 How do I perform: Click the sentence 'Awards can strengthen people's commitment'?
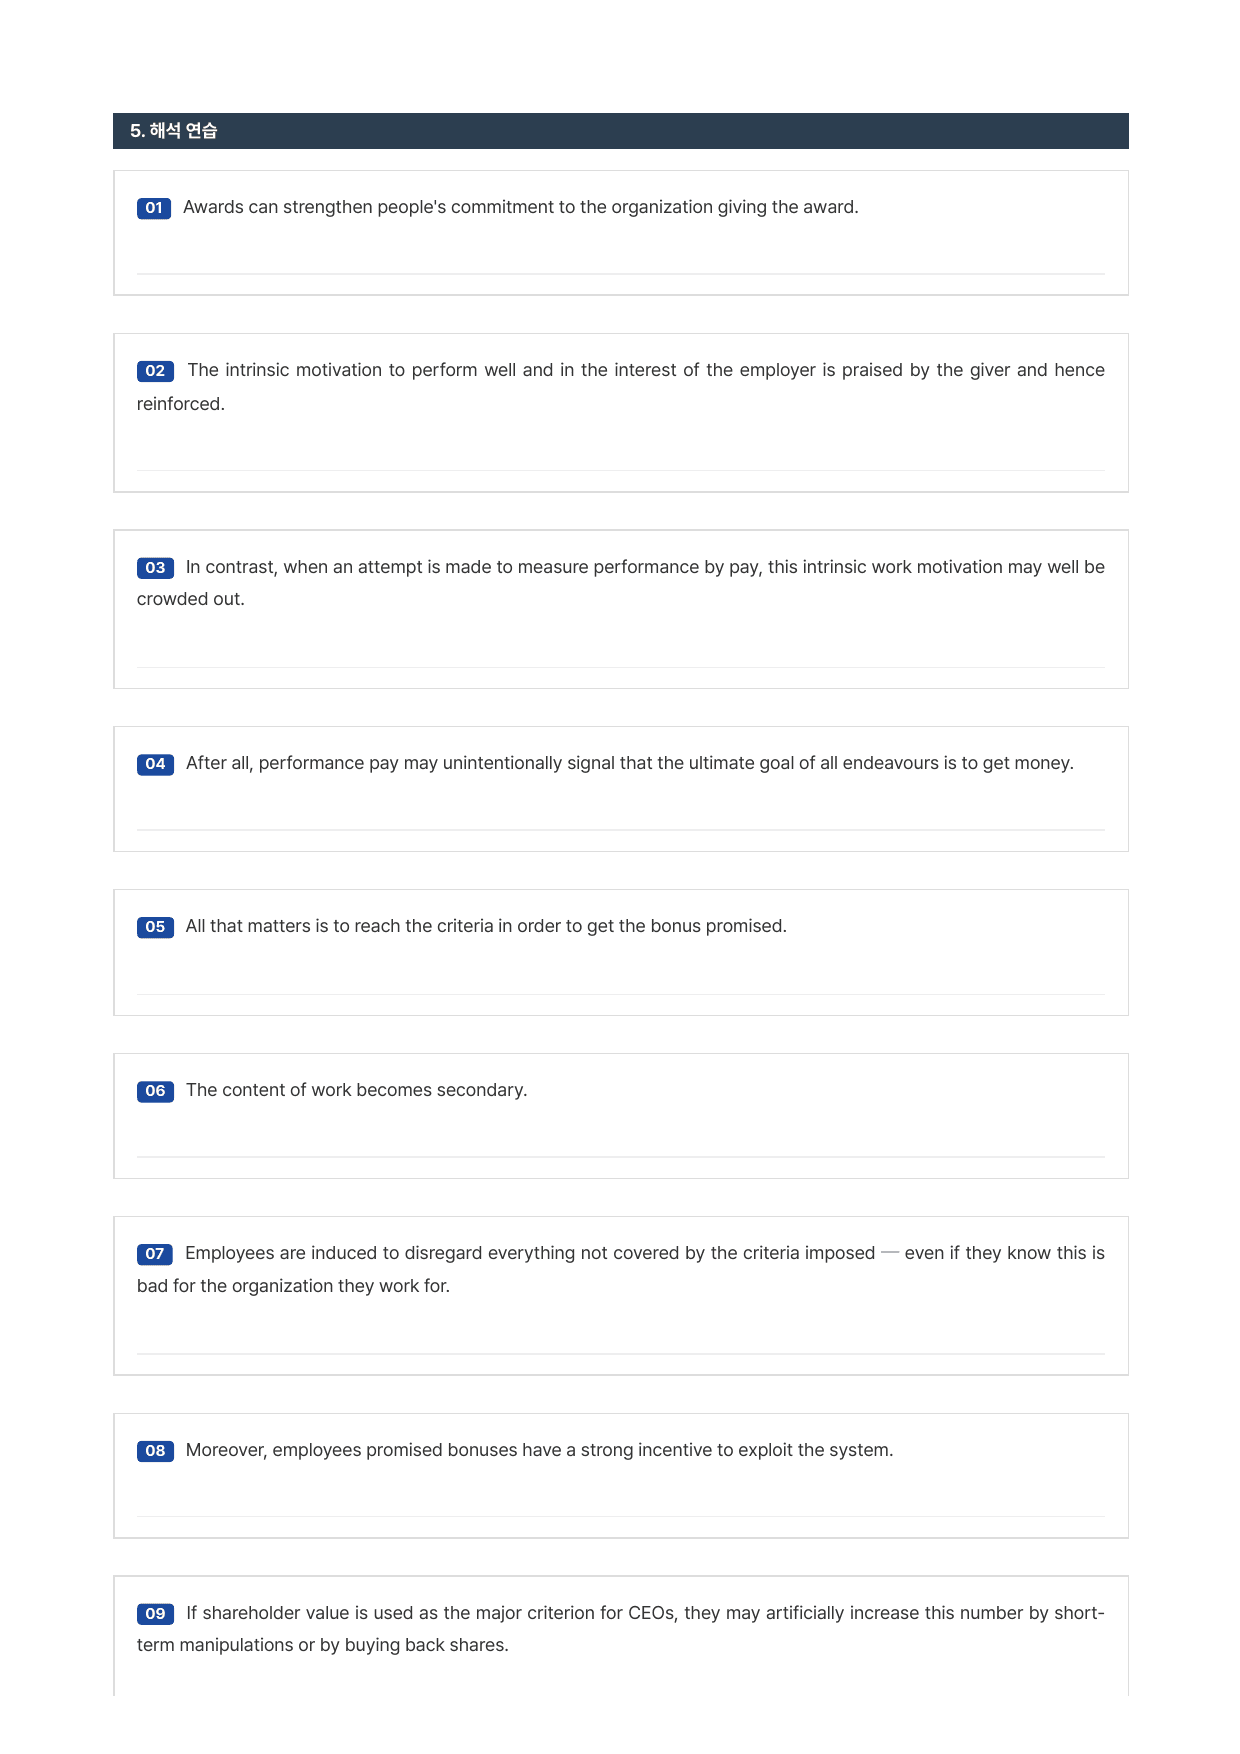click(x=521, y=207)
